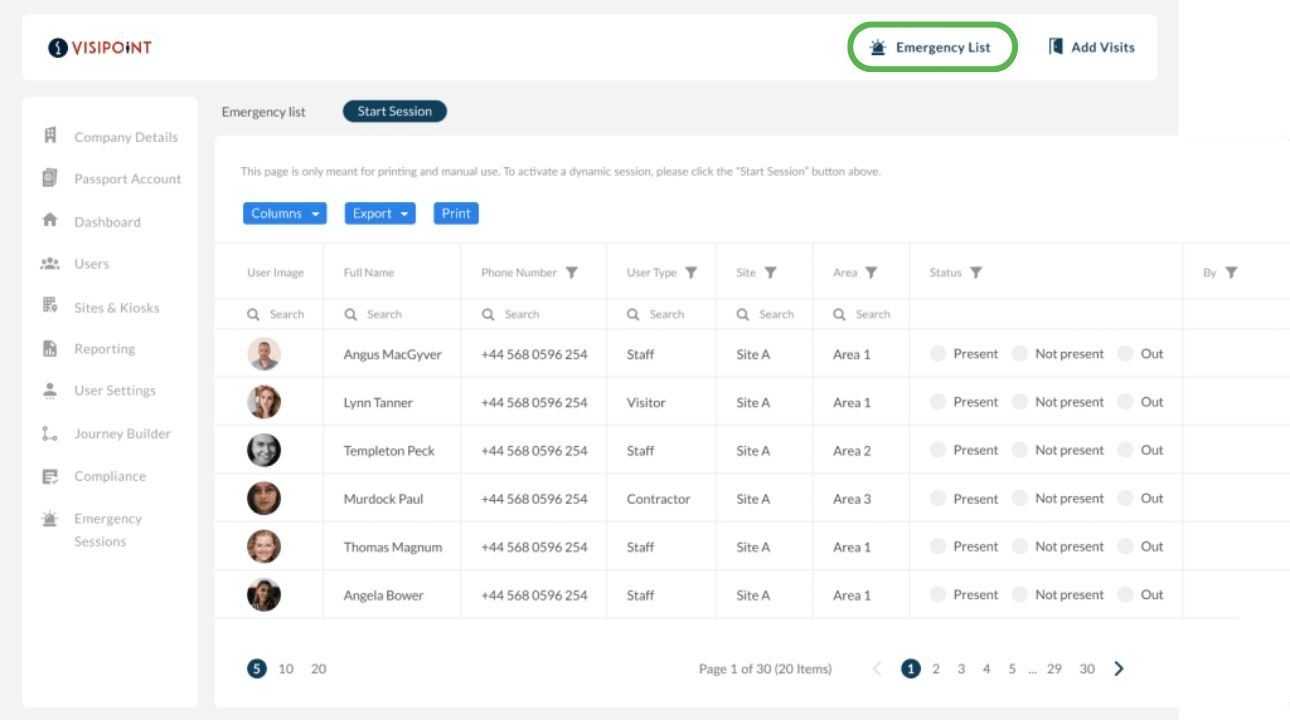Click the Journey Builder sidebar icon

point(50,434)
